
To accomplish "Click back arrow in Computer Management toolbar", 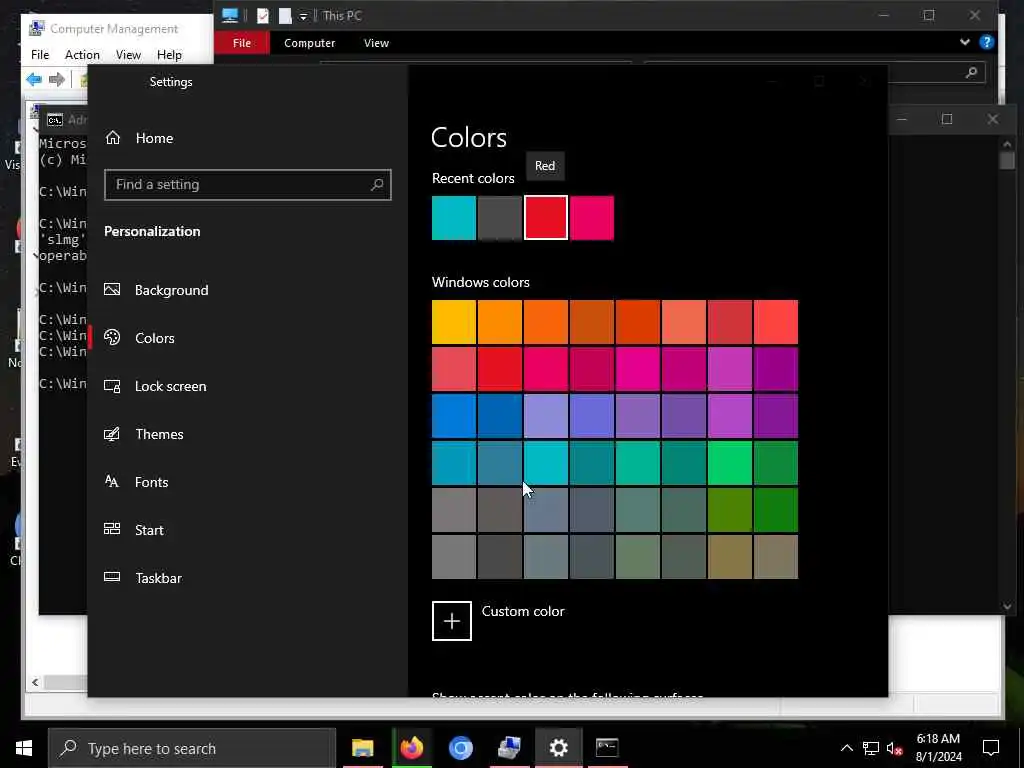I will click(34, 80).
